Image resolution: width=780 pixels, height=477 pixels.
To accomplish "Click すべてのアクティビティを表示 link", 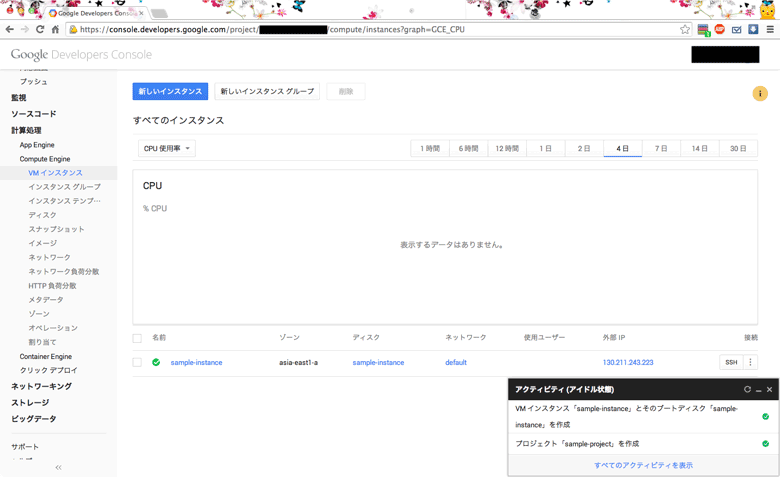I will click(x=643, y=465).
